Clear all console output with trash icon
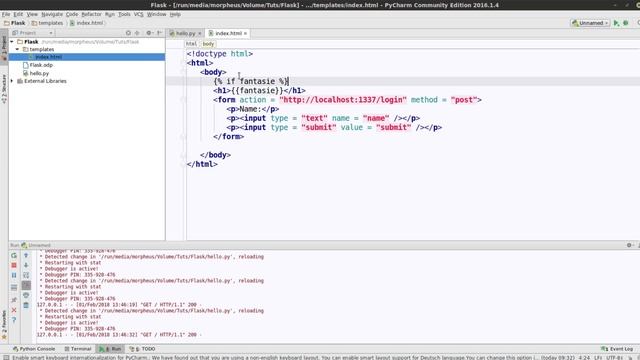This screenshot has width=640, height=360. click(x=26, y=305)
